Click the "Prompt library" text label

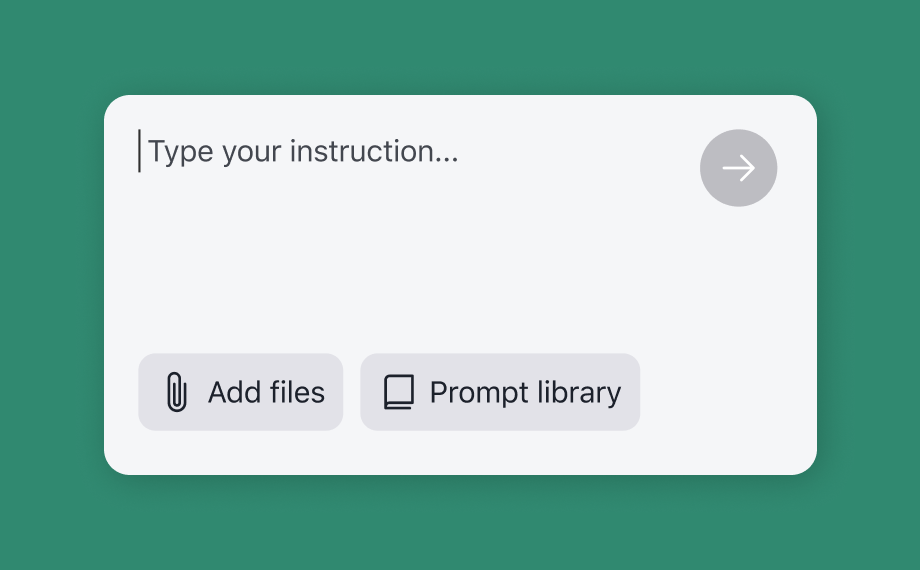coord(525,392)
